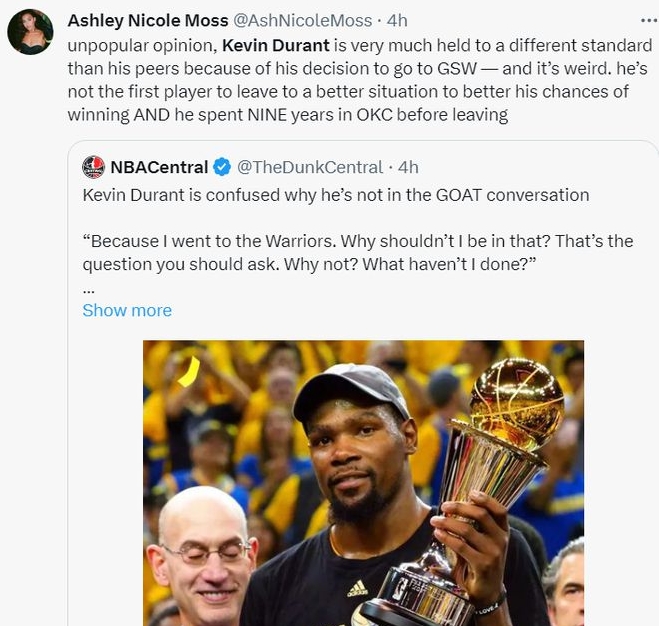Click the @TheDunkCentral handle
661x626 pixels.
coord(309,167)
